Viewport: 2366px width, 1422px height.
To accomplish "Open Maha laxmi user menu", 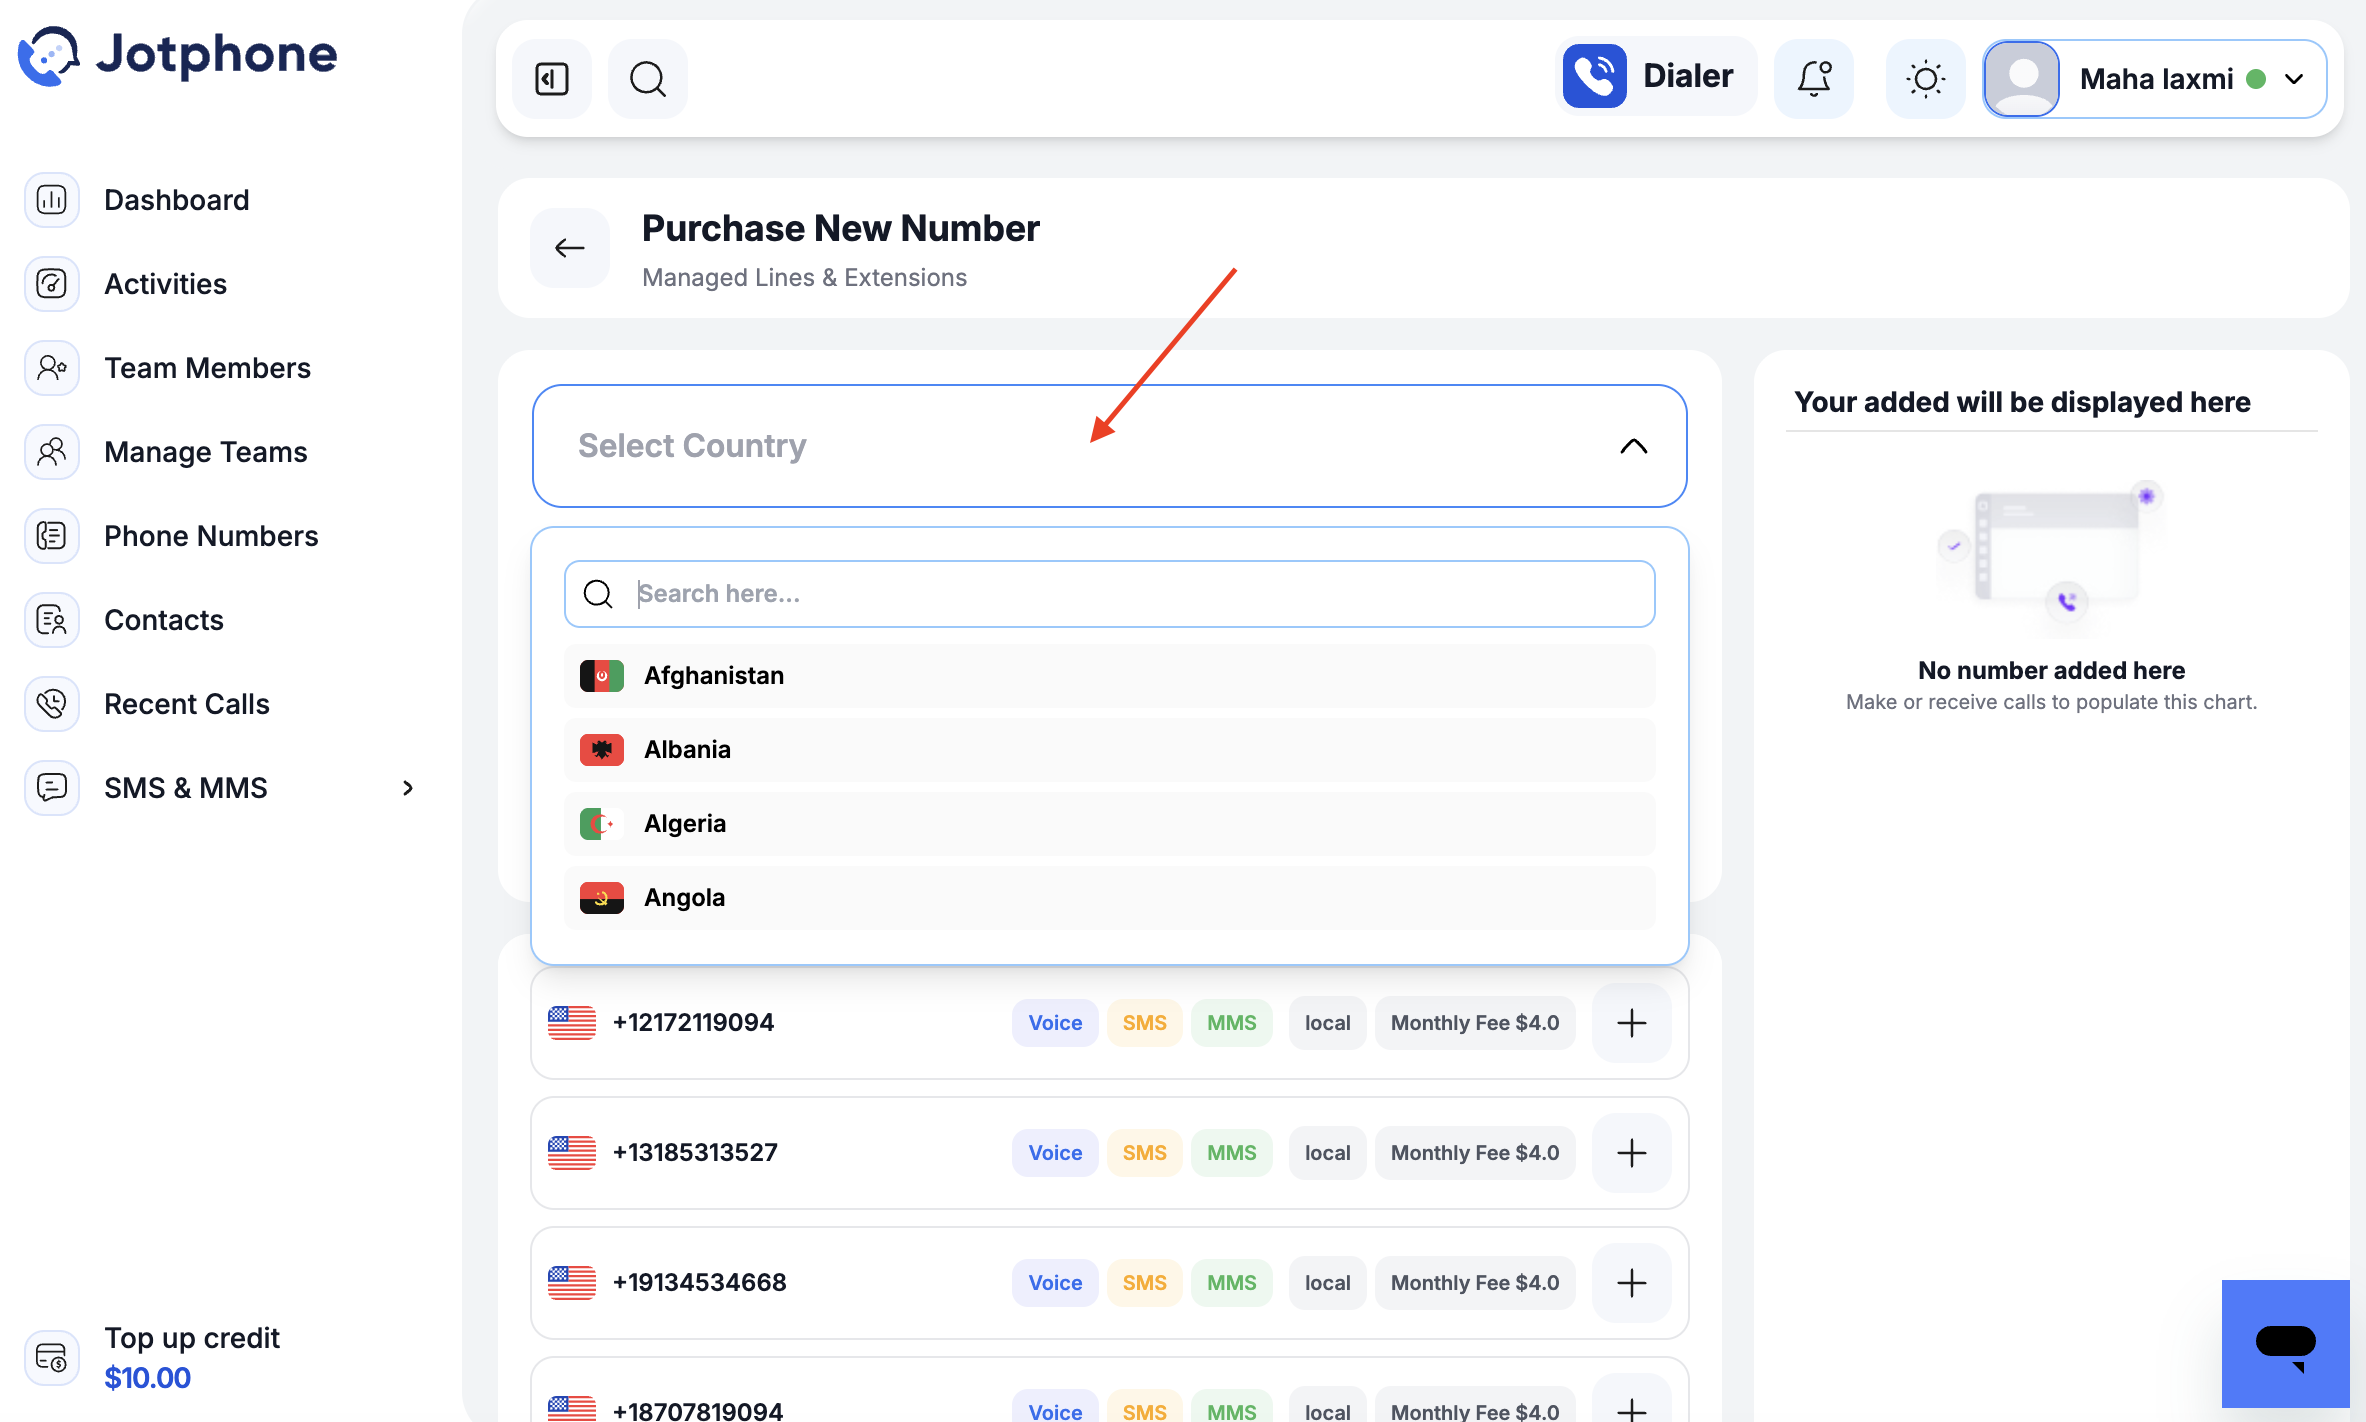I will 2155,79.
